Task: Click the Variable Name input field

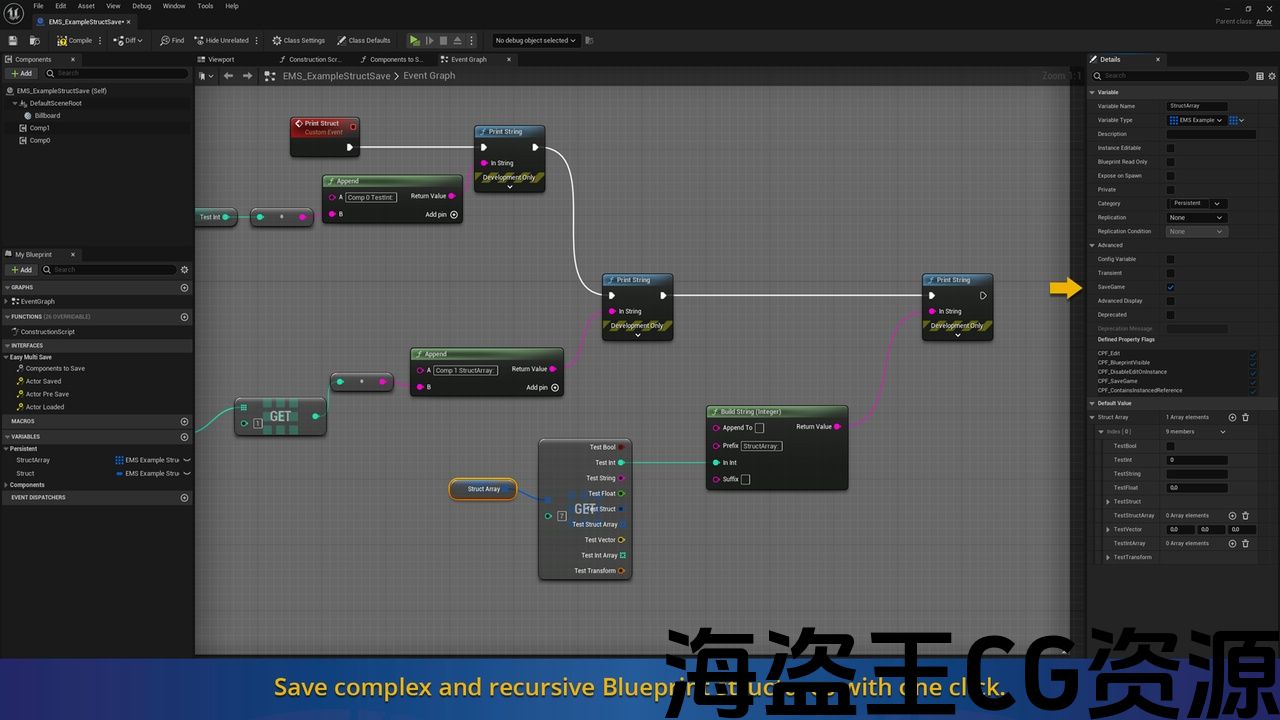Action: 1210,106
